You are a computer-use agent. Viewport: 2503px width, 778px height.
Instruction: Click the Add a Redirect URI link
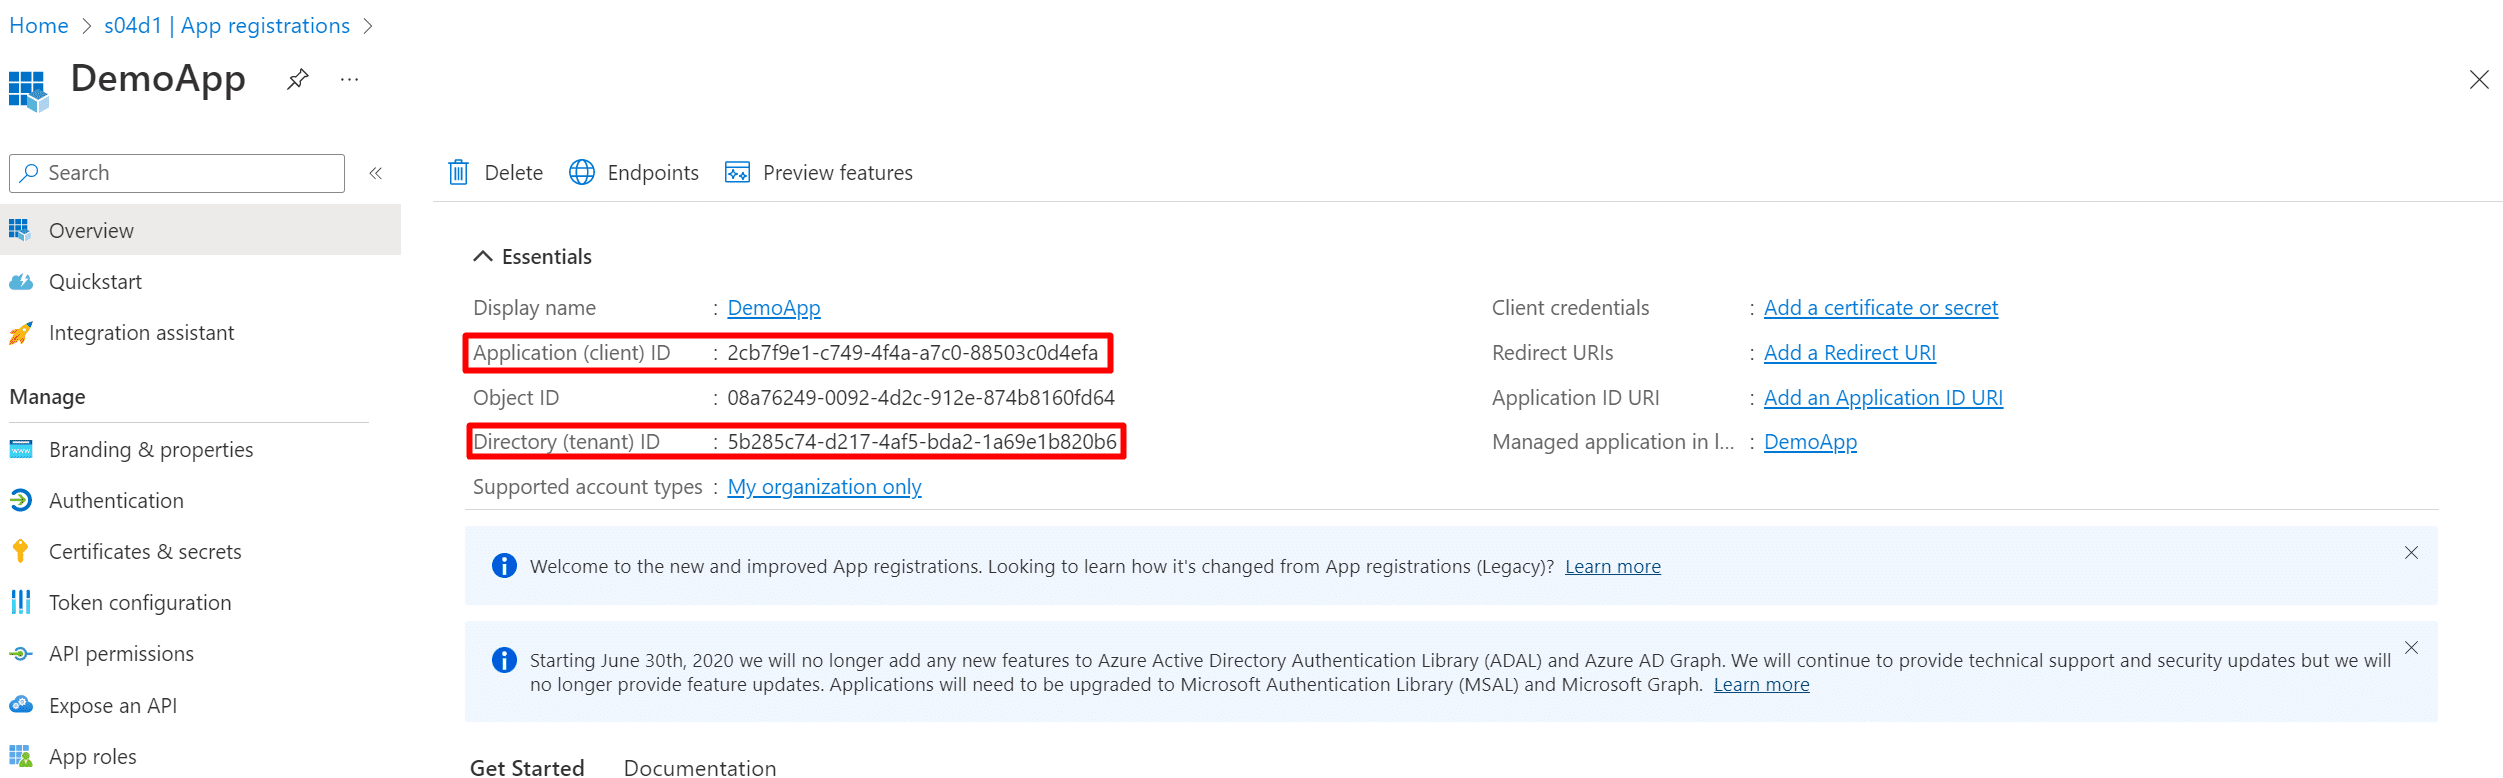click(1849, 353)
